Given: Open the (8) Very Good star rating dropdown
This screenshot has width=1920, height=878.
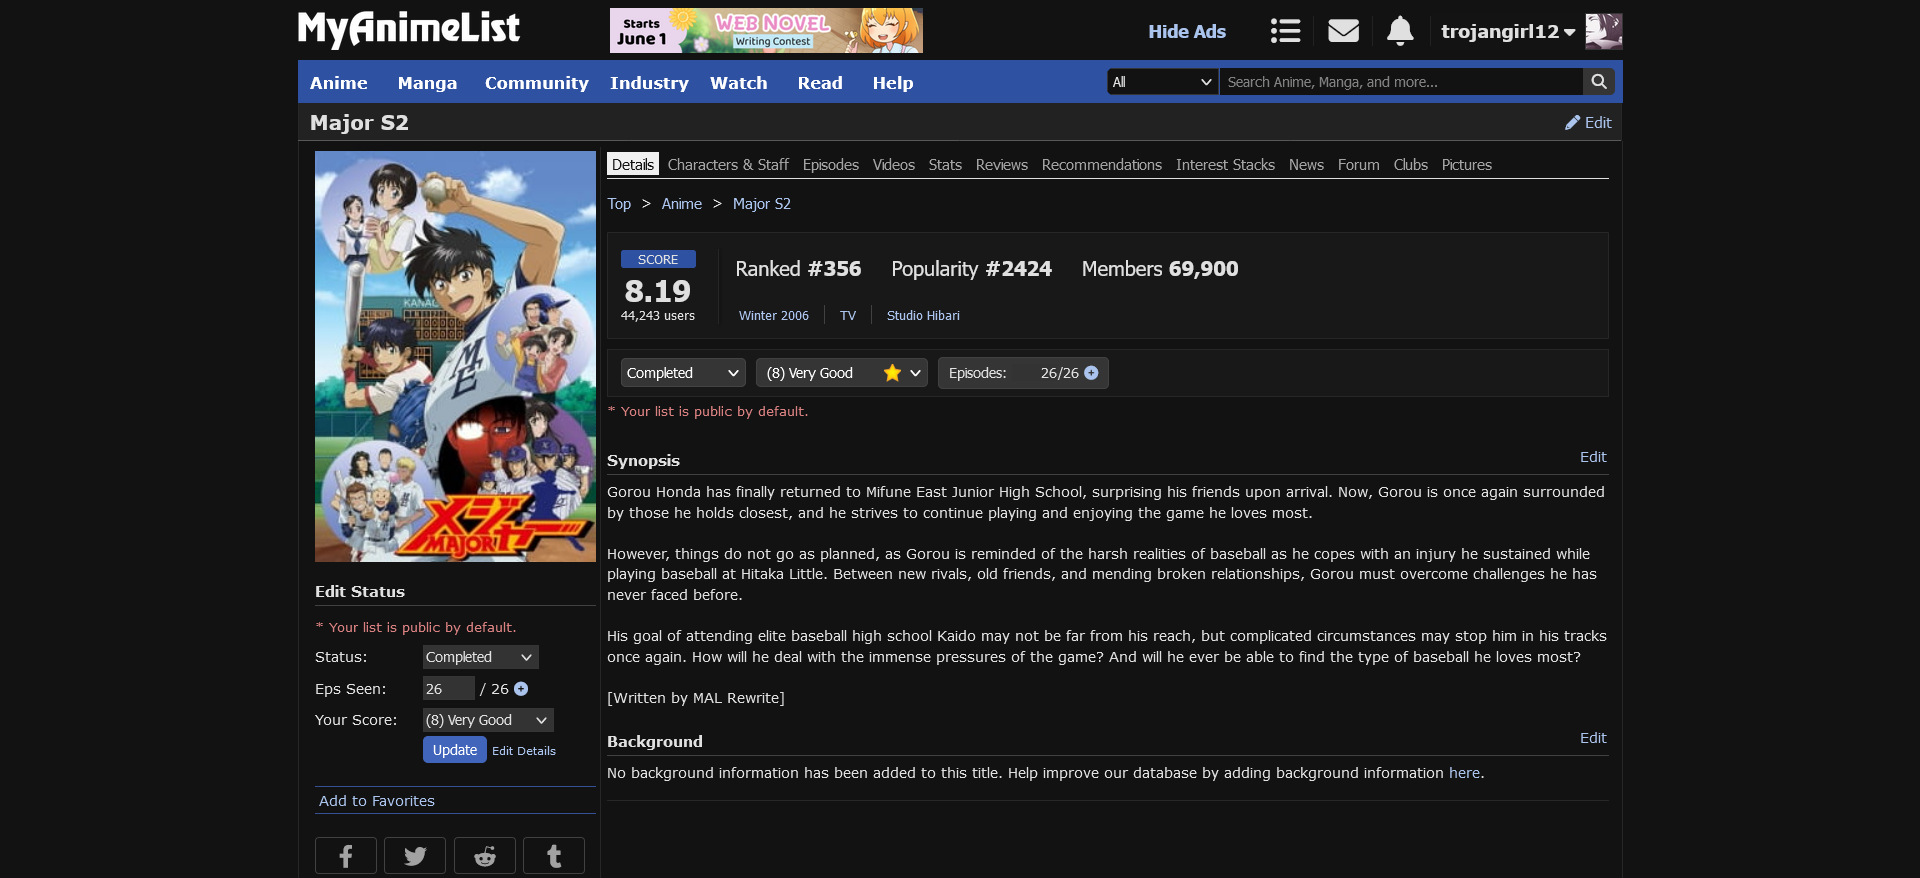Looking at the screenshot, I should coord(842,373).
